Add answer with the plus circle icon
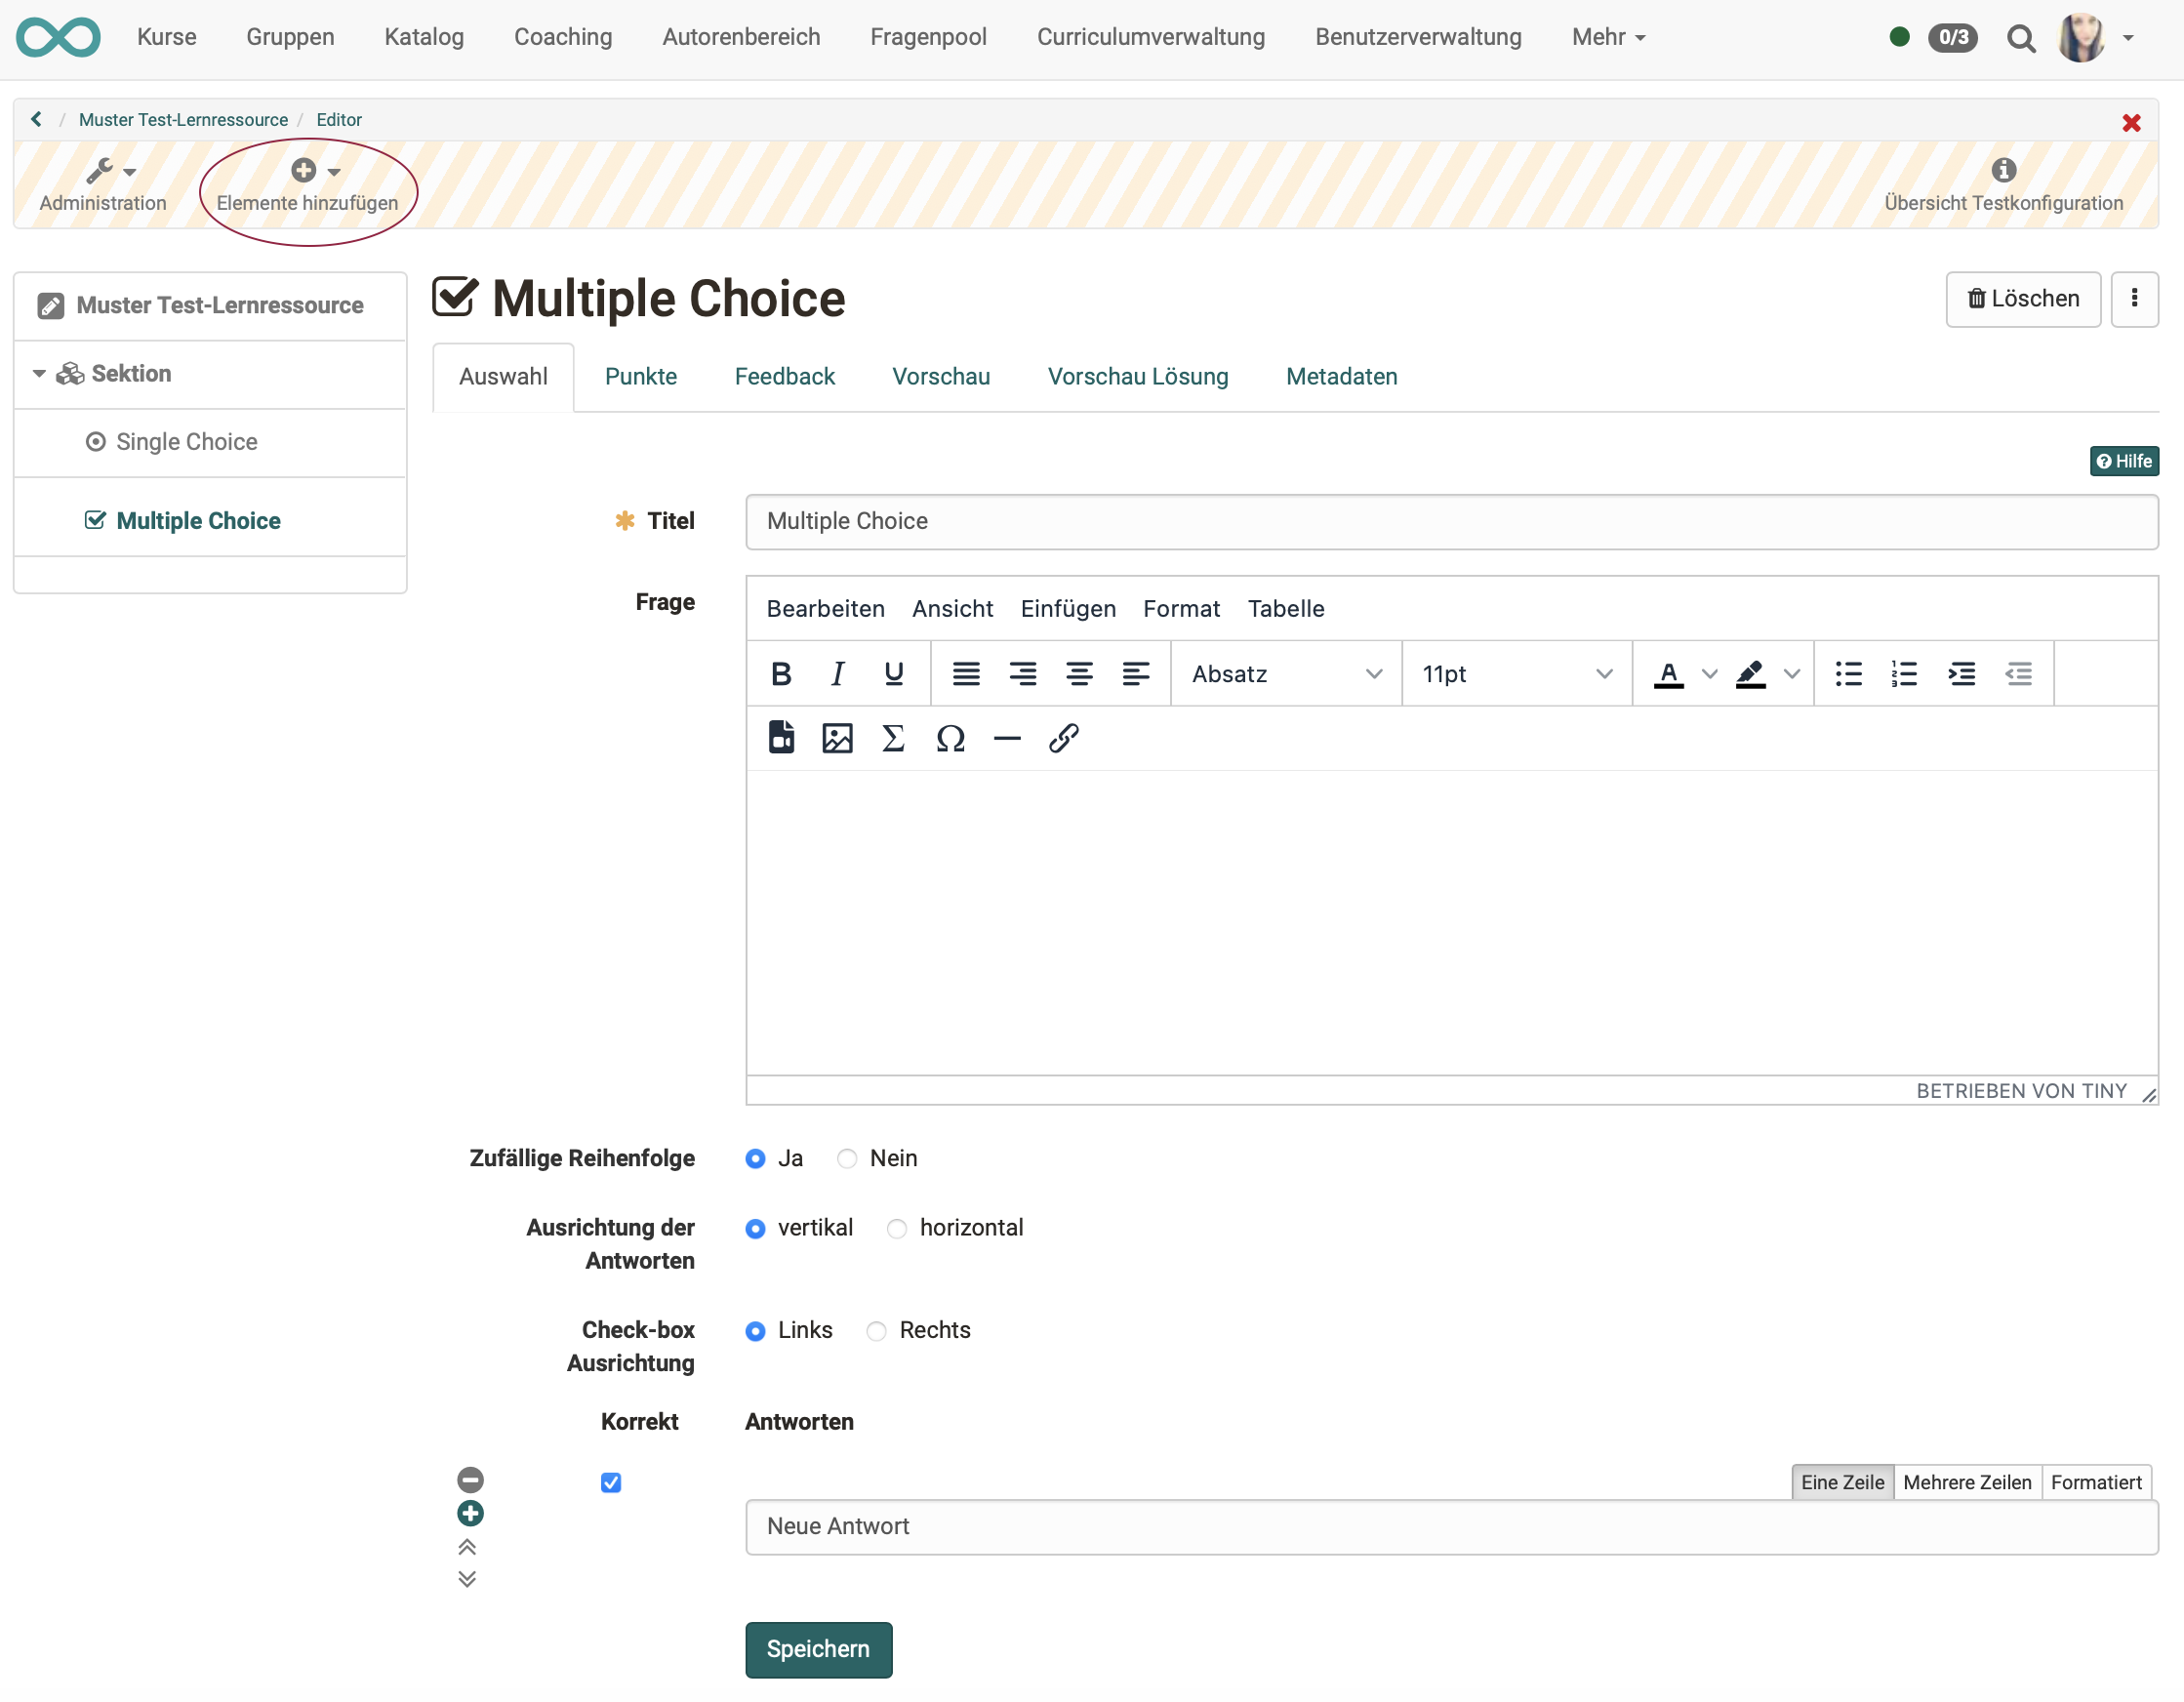This screenshot has height=1702, width=2184. point(470,1513)
